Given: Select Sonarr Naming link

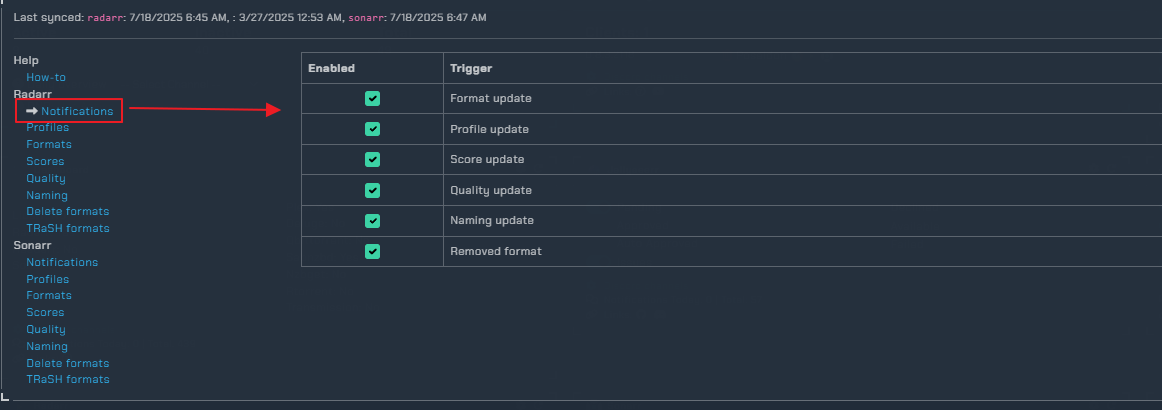Looking at the screenshot, I should [x=47, y=346].
